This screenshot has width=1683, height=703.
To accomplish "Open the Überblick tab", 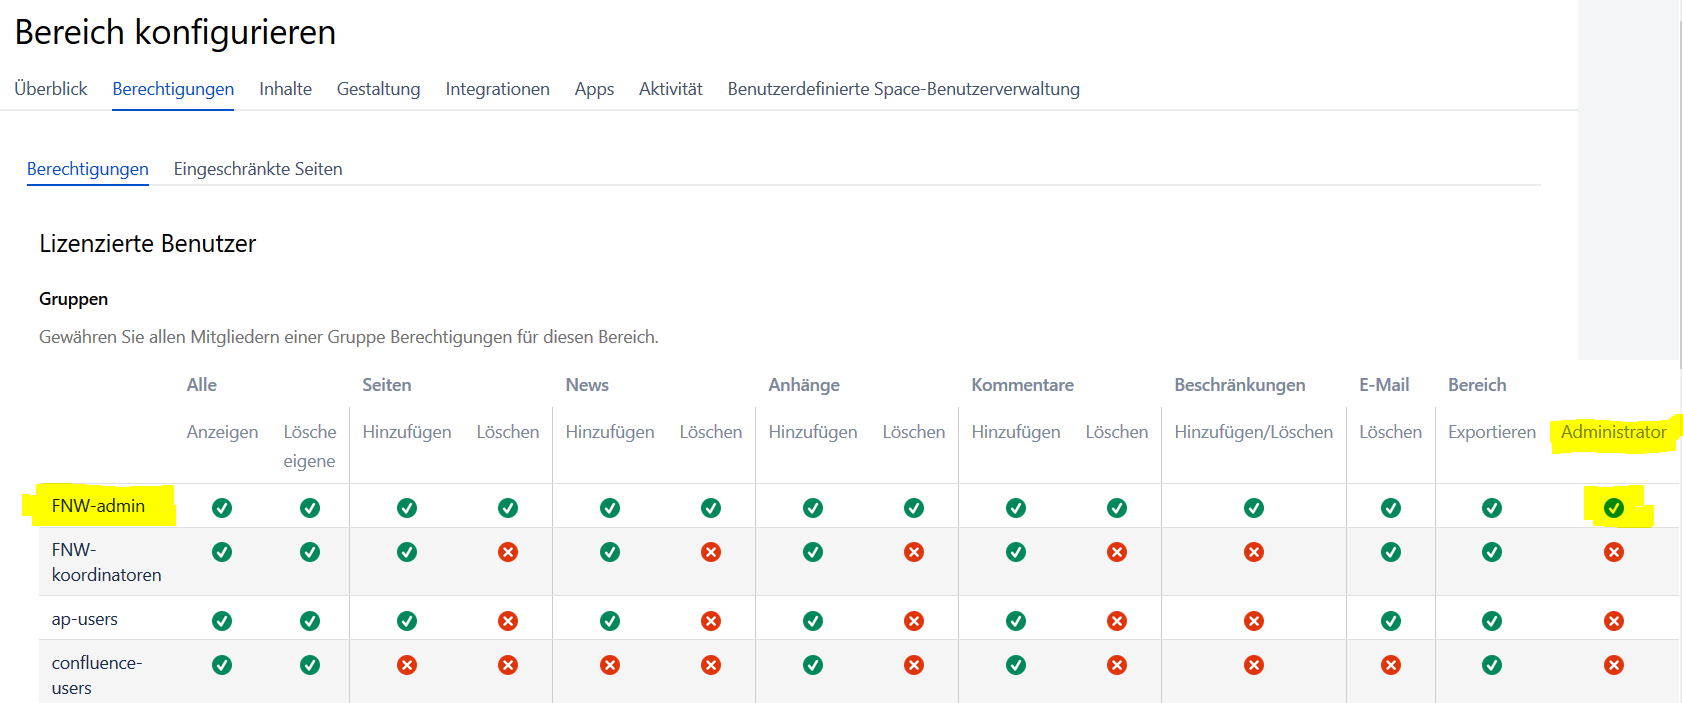I will point(51,89).
